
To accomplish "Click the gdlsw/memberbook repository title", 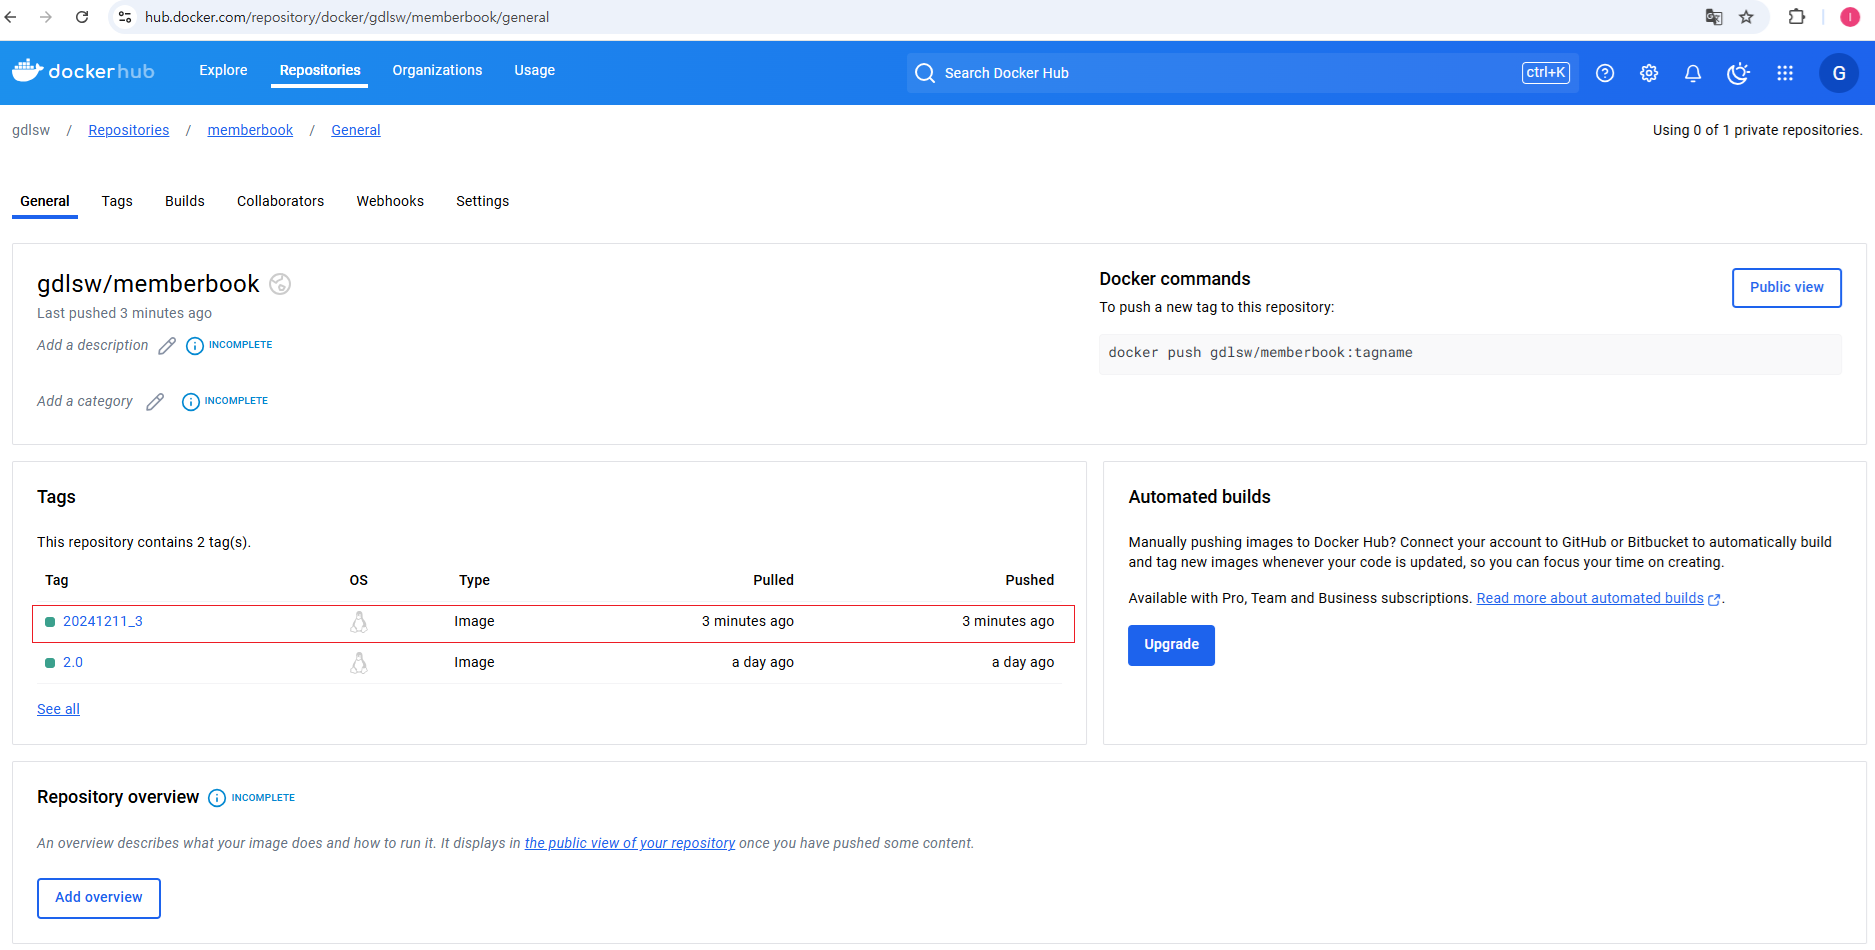I will 148,284.
